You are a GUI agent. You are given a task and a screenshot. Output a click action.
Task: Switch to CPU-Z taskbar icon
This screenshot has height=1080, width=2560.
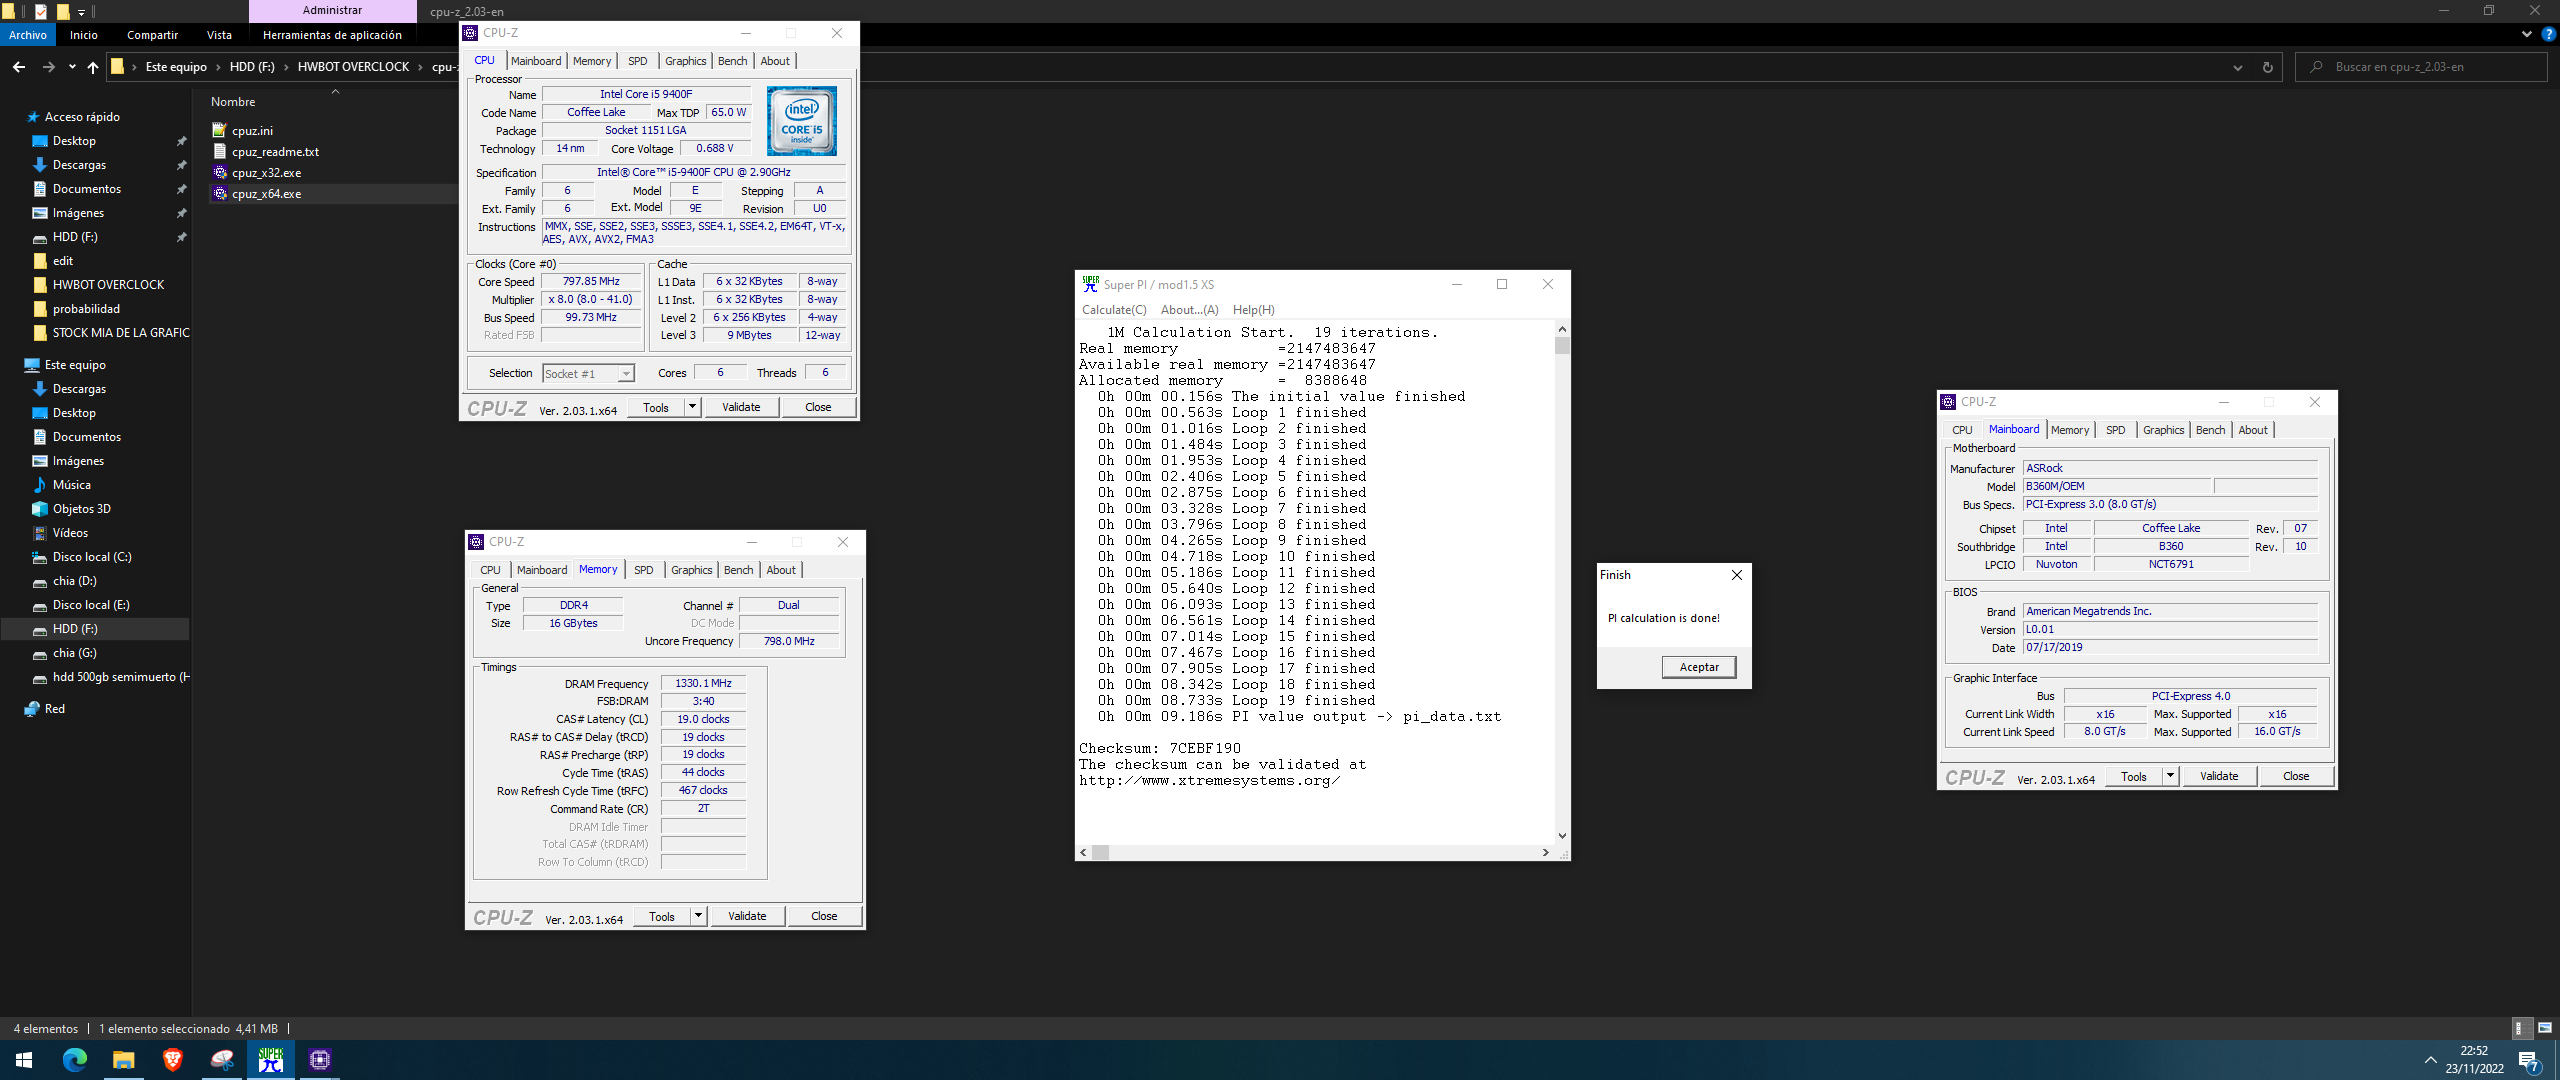pyautogui.click(x=320, y=1060)
